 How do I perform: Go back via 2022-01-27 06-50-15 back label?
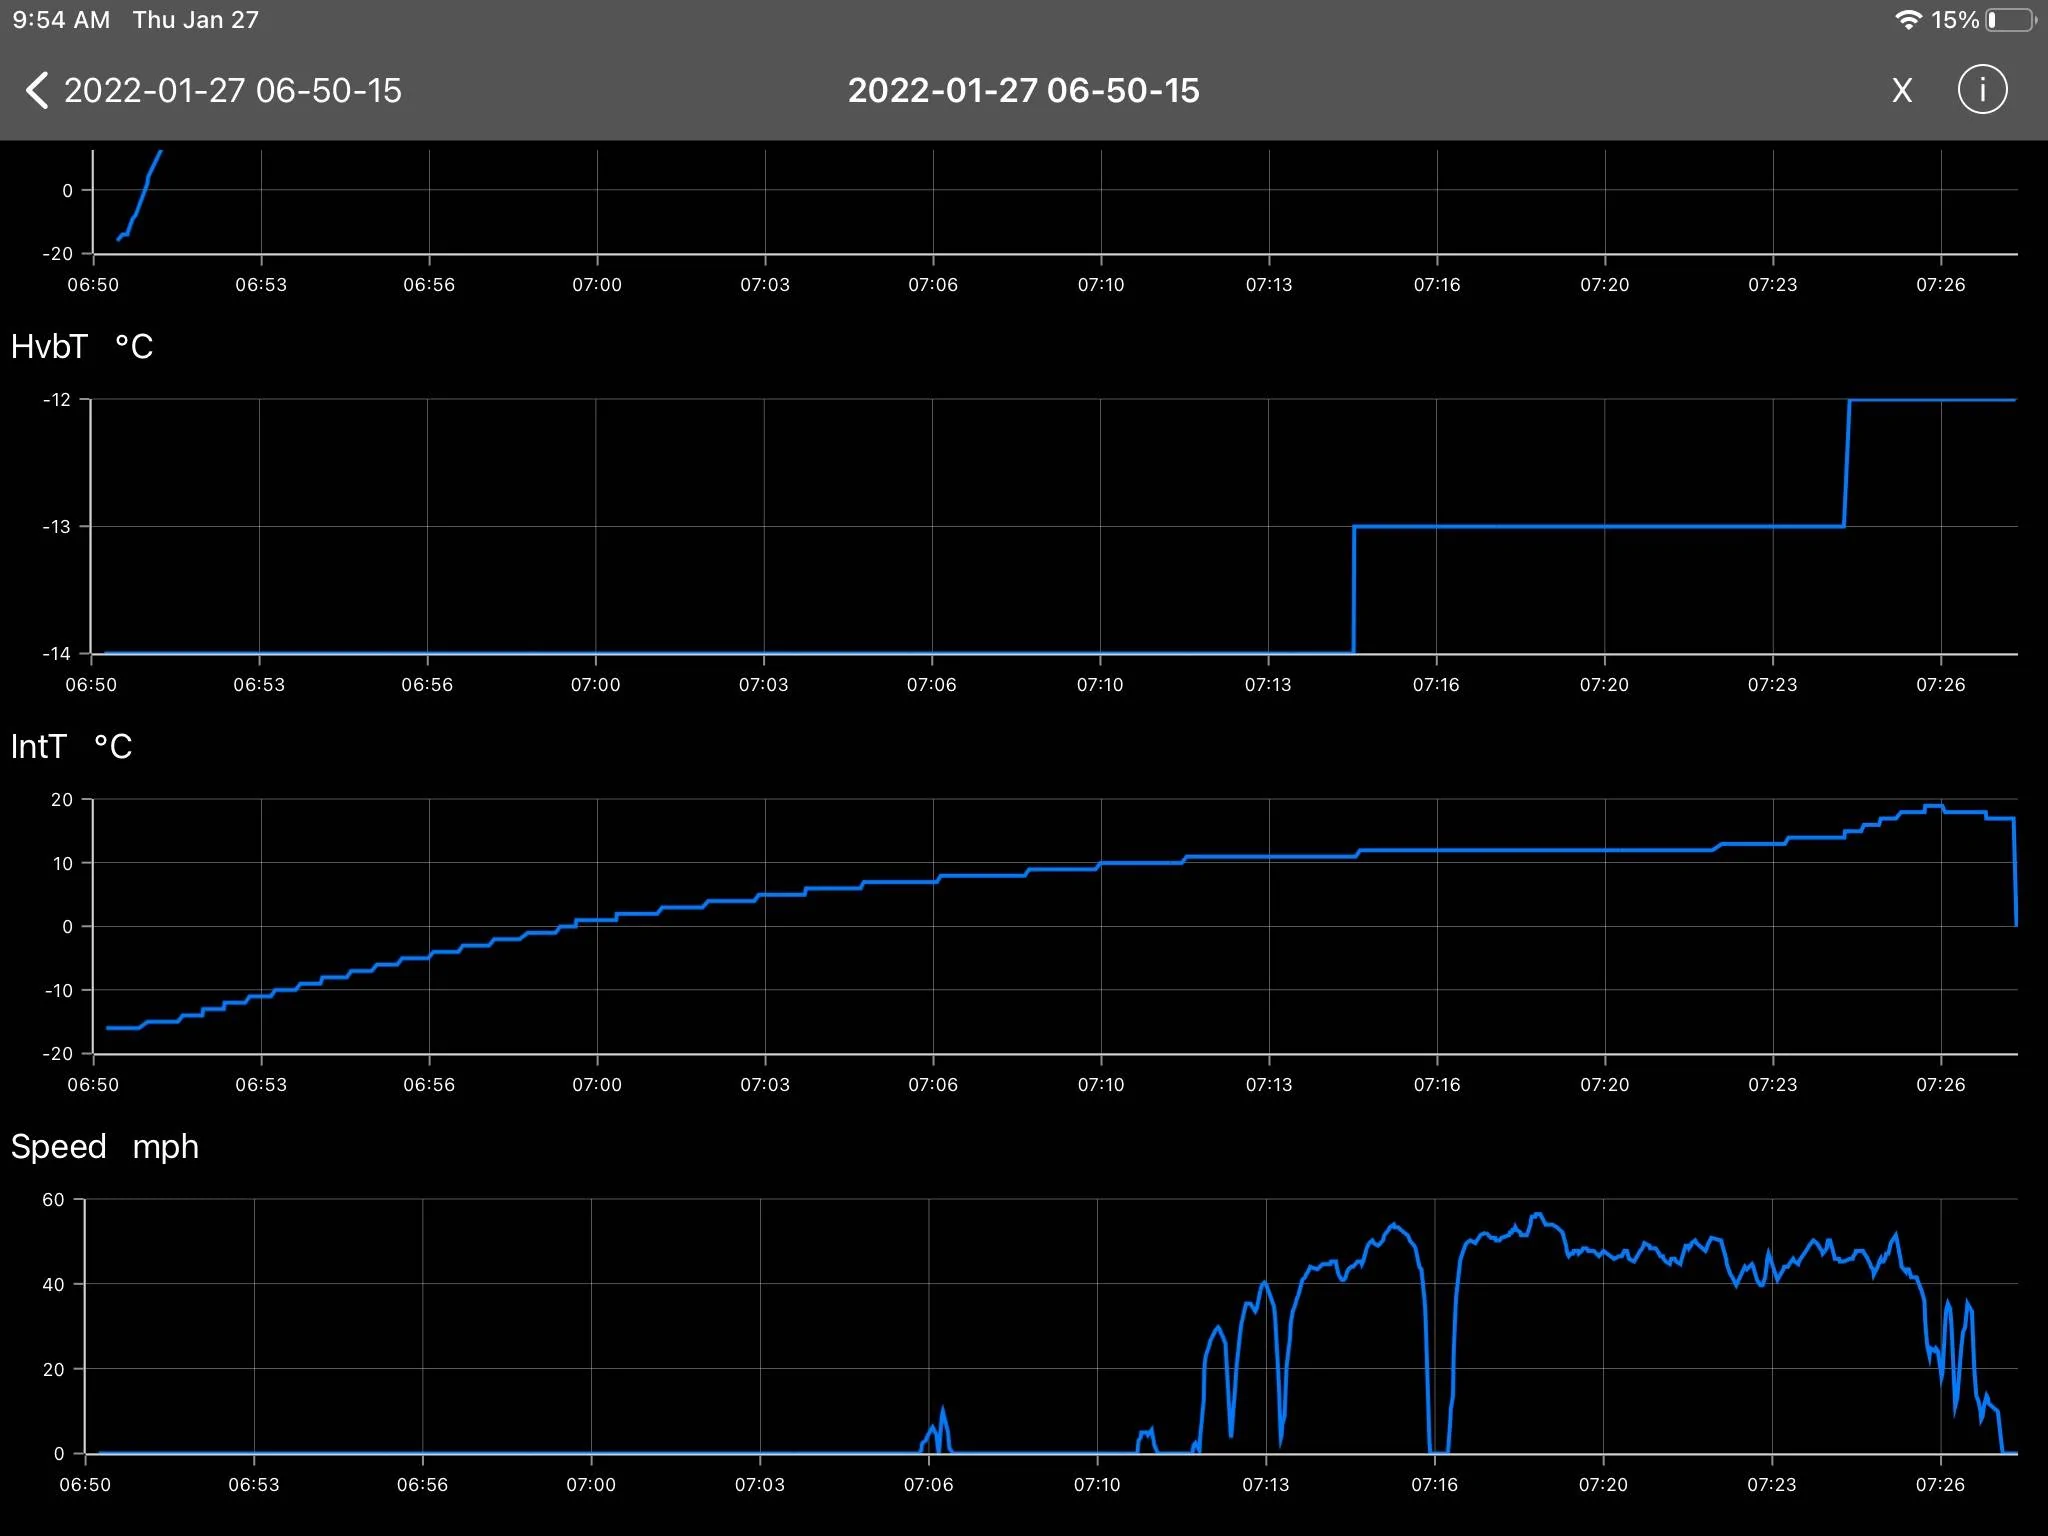coord(233,90)
